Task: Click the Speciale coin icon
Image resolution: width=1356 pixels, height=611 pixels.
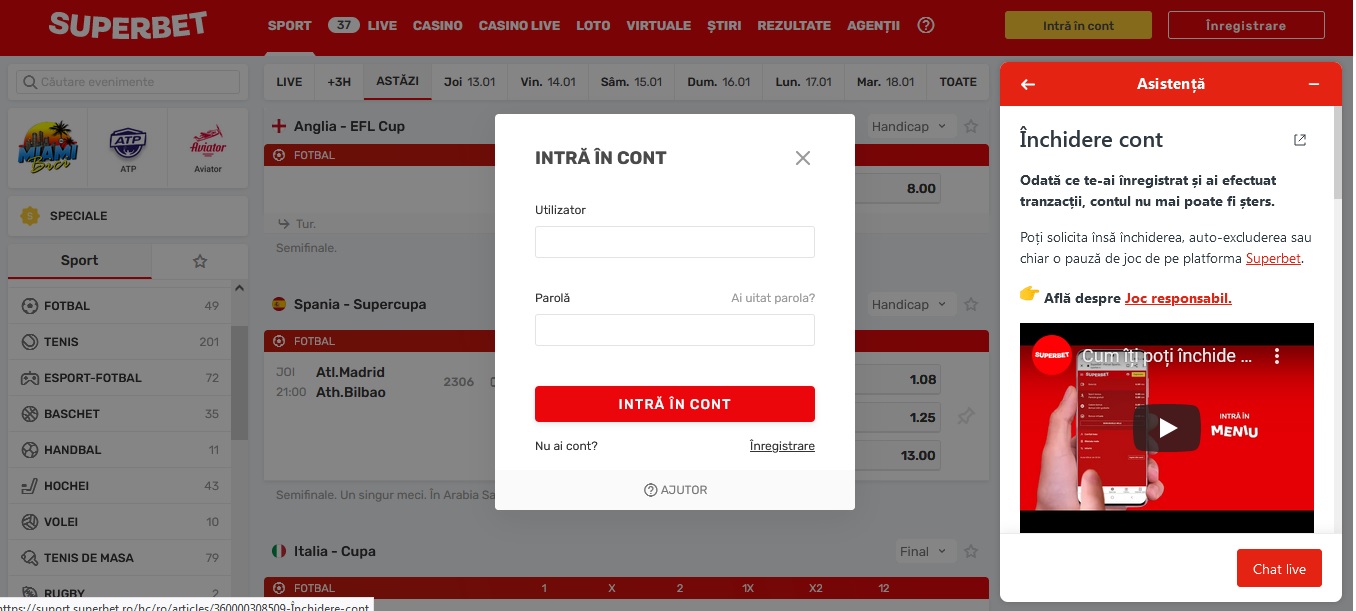Action: pyautogui.click(x=31, y=215)
